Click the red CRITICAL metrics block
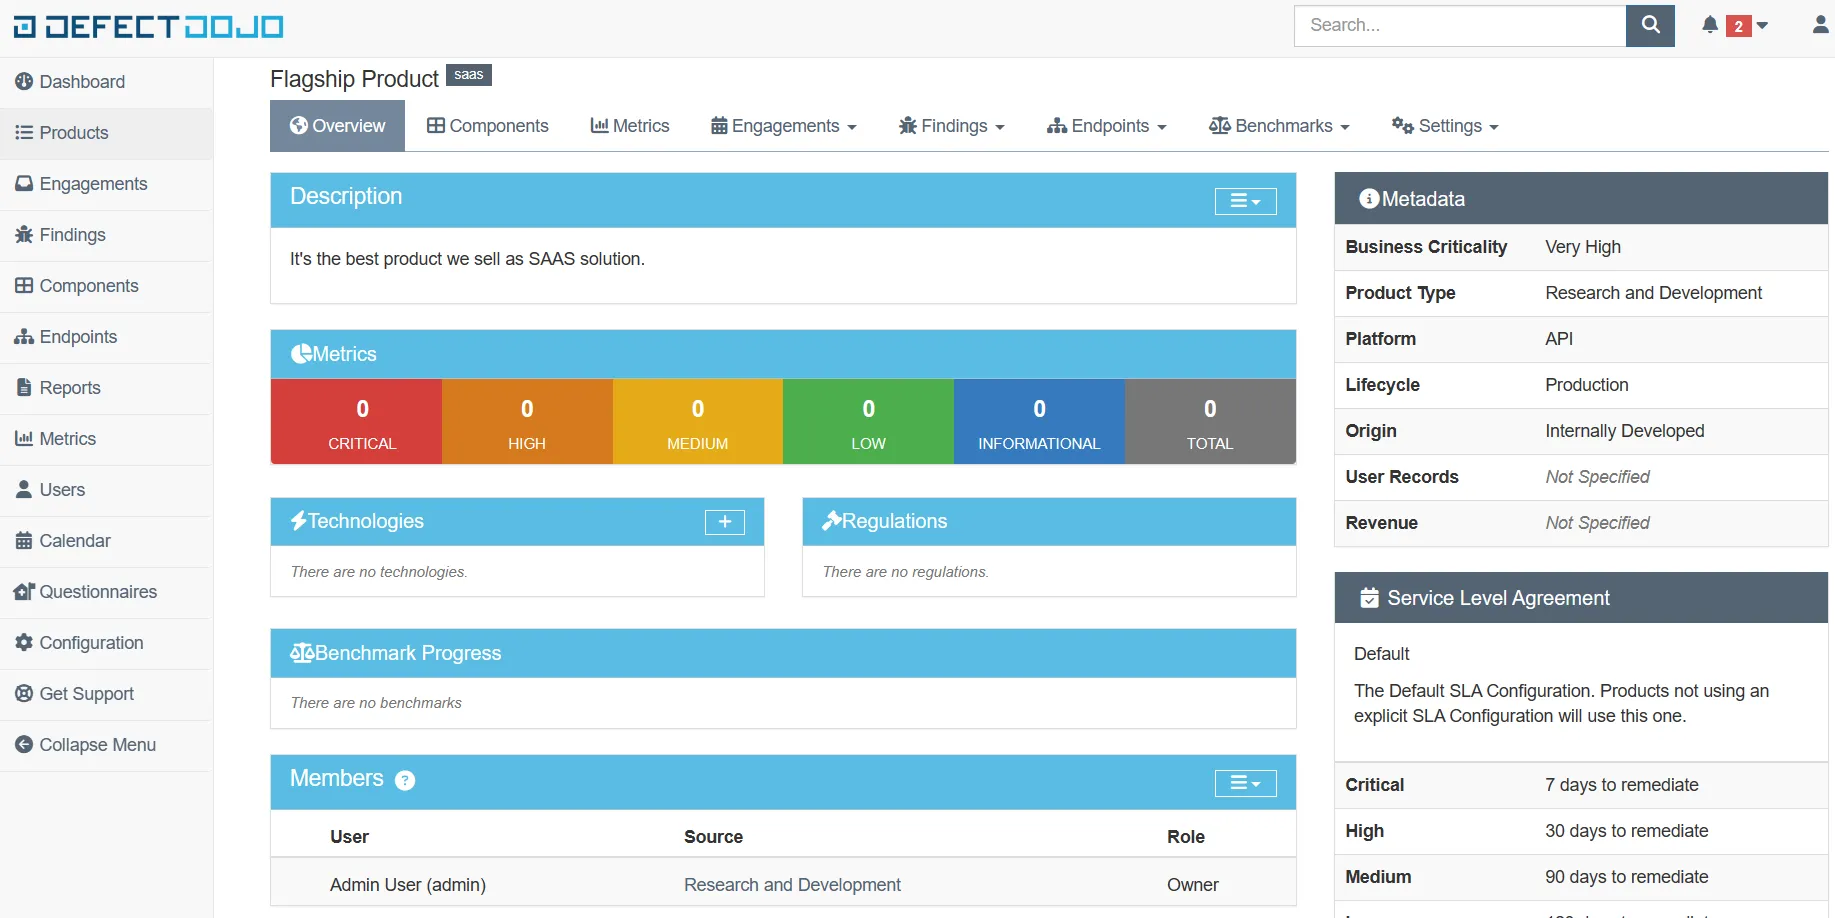This screenshot has height=918, width=1835. (x=361, y=421)
